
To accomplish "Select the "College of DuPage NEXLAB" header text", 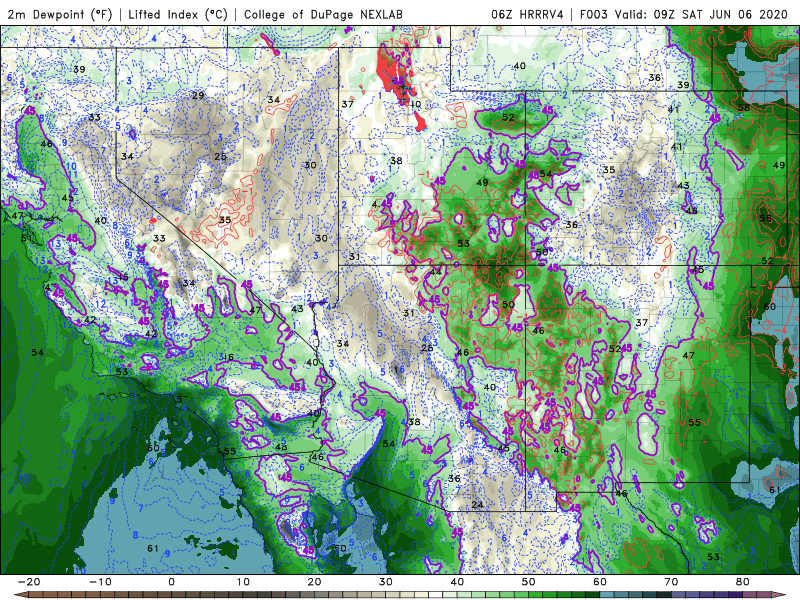I will pos(323,14).
